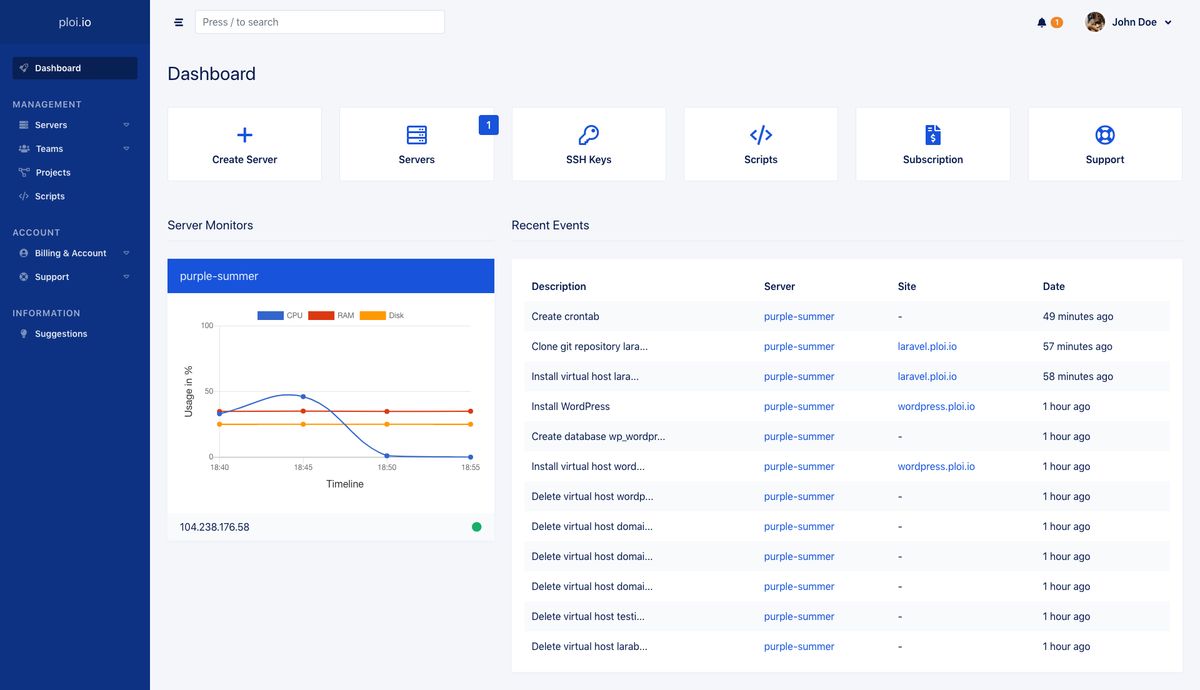Toggle the CPU series in chart legend
This screenshot has width=1200, height=690.
(280, 315)
